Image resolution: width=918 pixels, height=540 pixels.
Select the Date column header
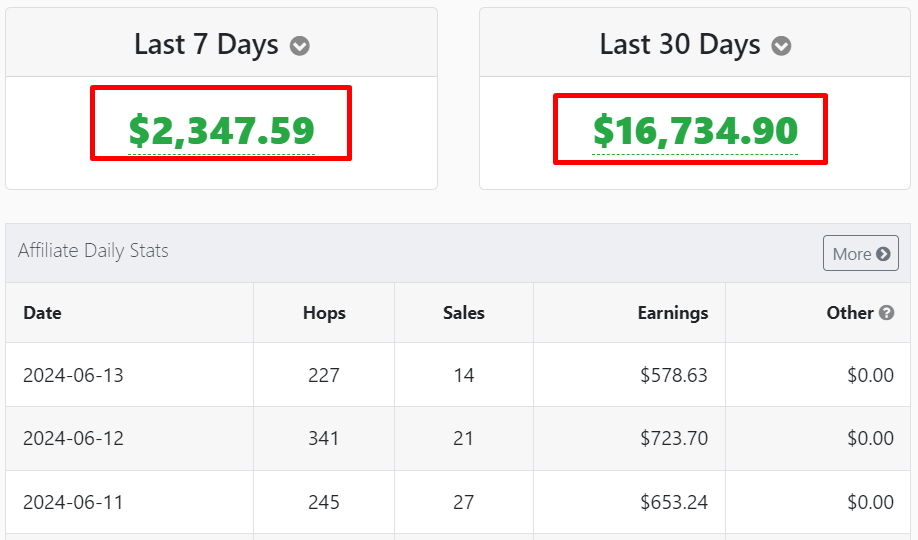click(x=42, y=313)
